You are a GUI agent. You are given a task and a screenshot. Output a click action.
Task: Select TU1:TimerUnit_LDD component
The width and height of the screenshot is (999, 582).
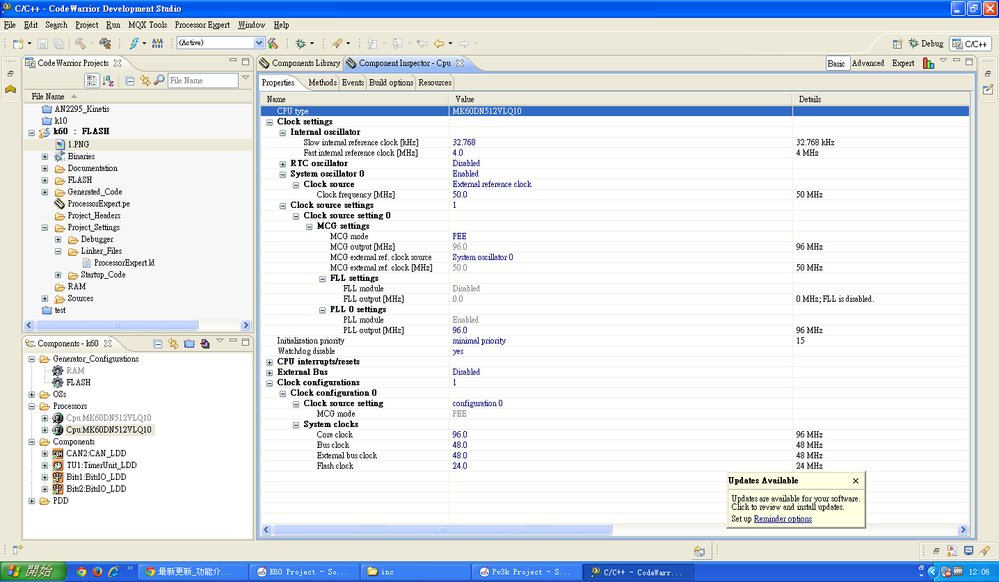(101, 465)
